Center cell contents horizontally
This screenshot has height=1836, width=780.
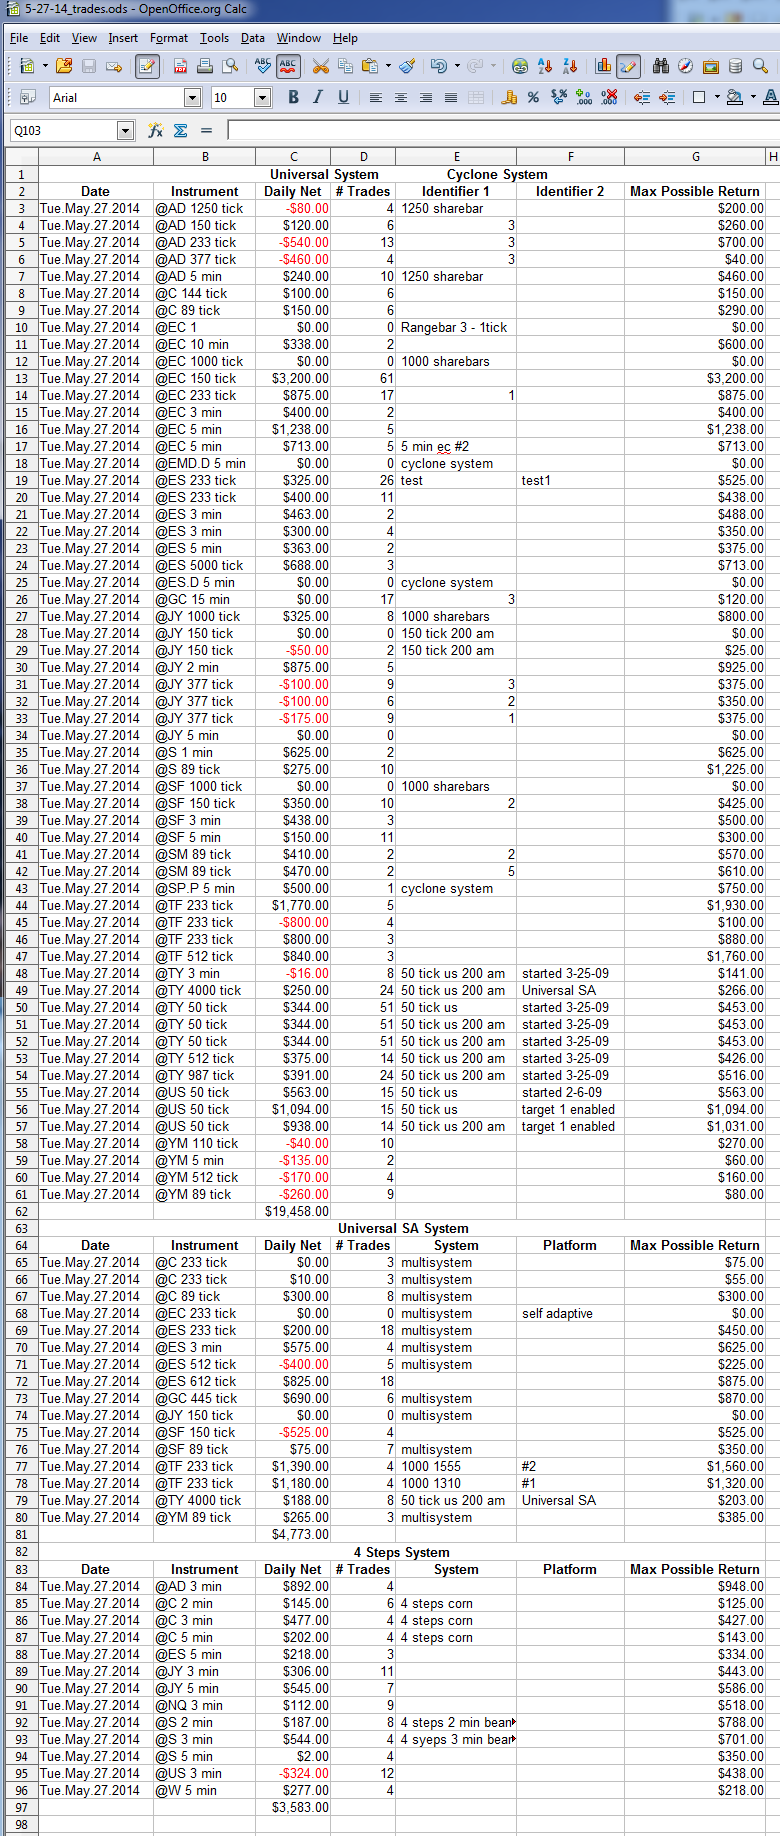(x=401, y=97)
